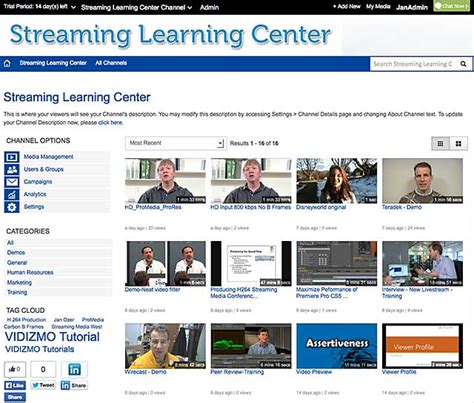Open the Viewer Profile video thumbnail

(422, 346)
